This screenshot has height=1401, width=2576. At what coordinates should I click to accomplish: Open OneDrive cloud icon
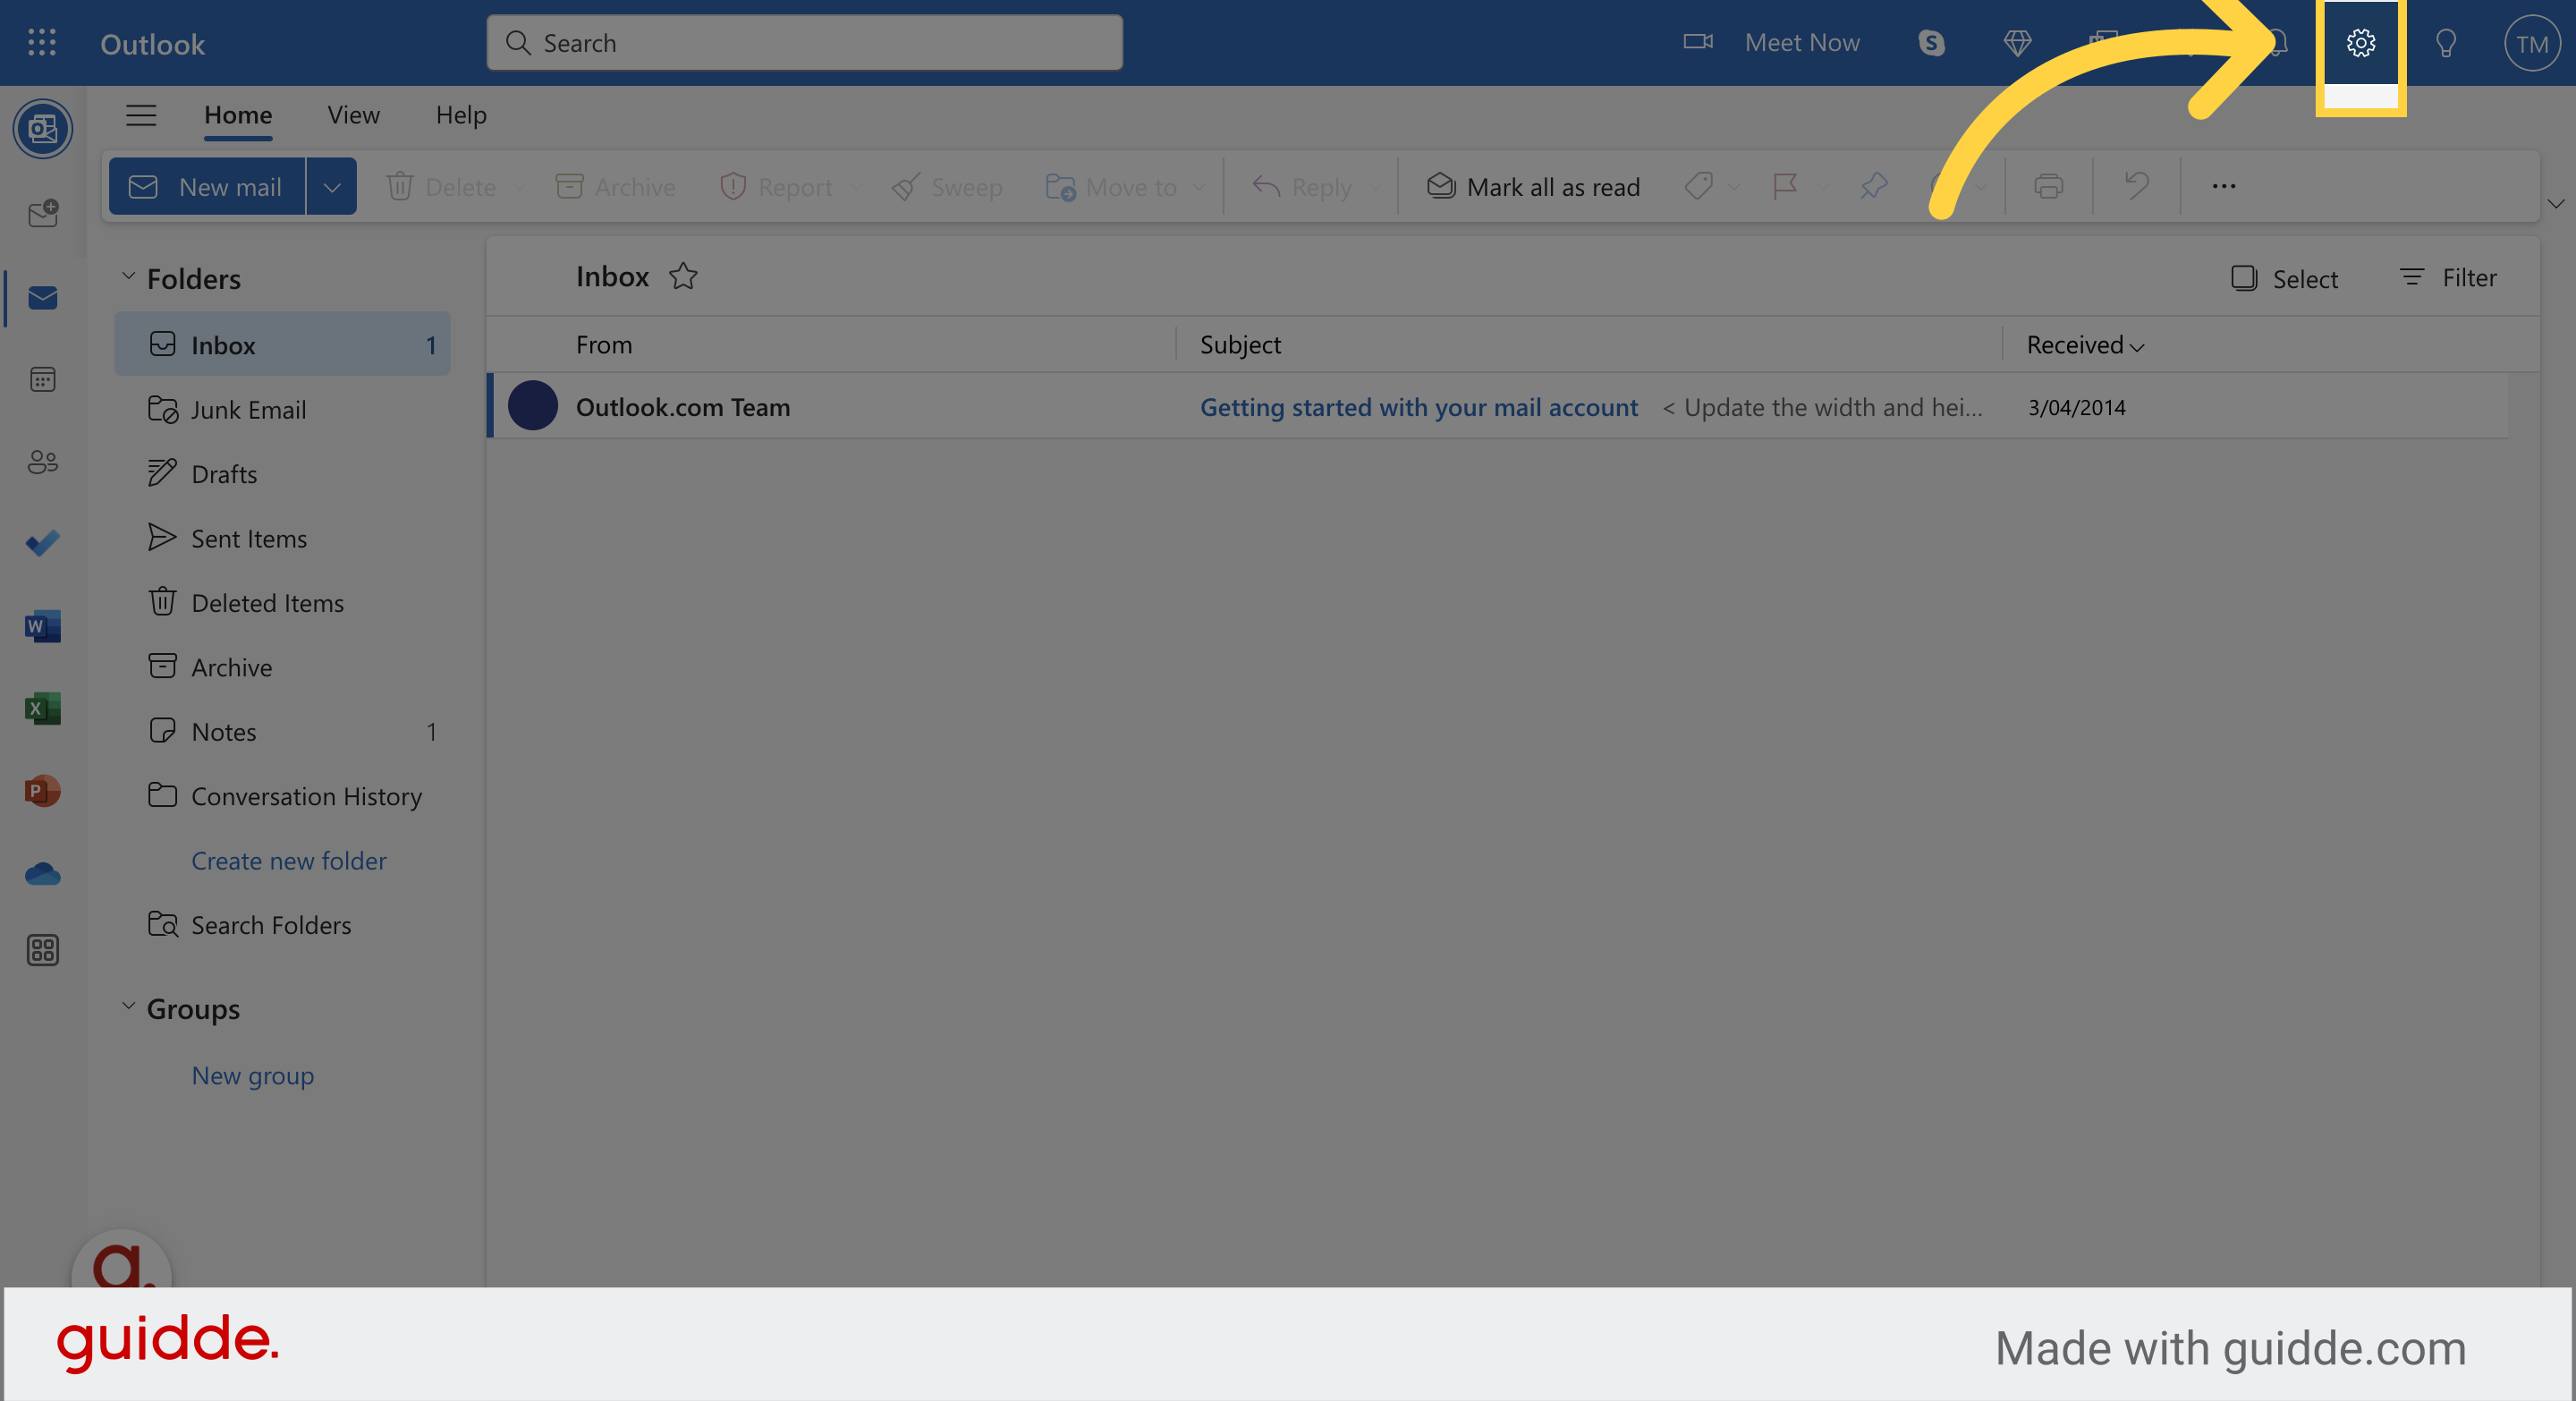pyautogui.click(x=43, y=874)
